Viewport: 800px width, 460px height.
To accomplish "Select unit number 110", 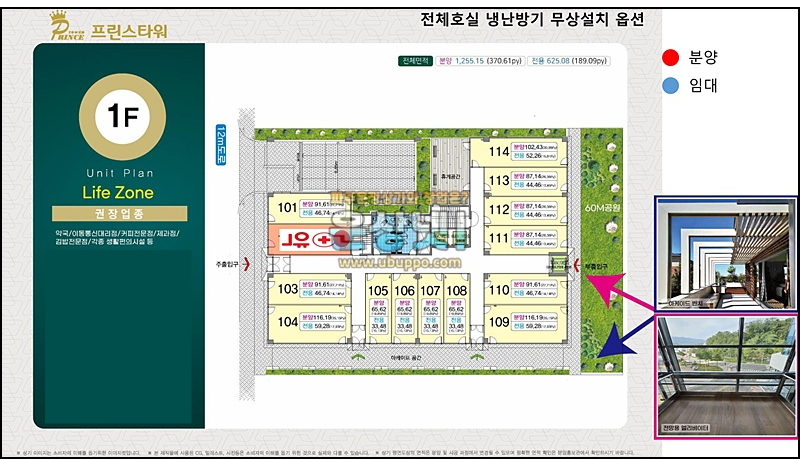I will pyautogui.click(x=499, y=290).
